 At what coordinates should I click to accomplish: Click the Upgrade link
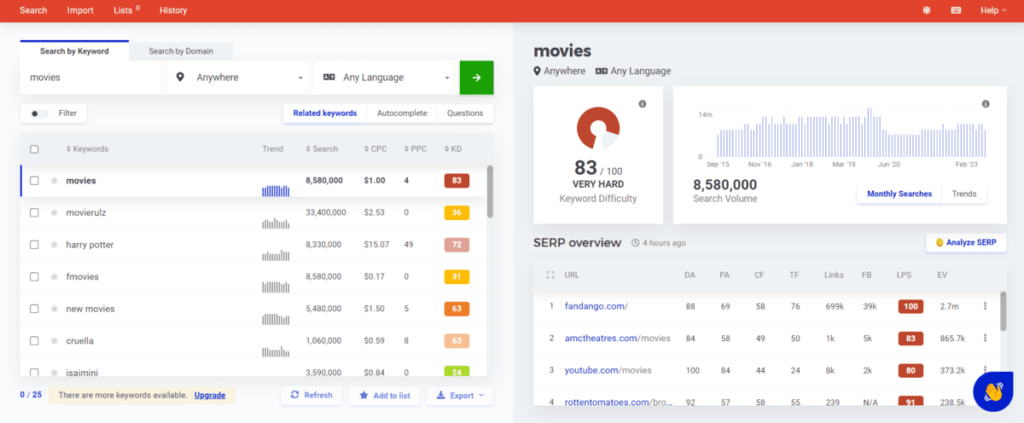(210, 396)
